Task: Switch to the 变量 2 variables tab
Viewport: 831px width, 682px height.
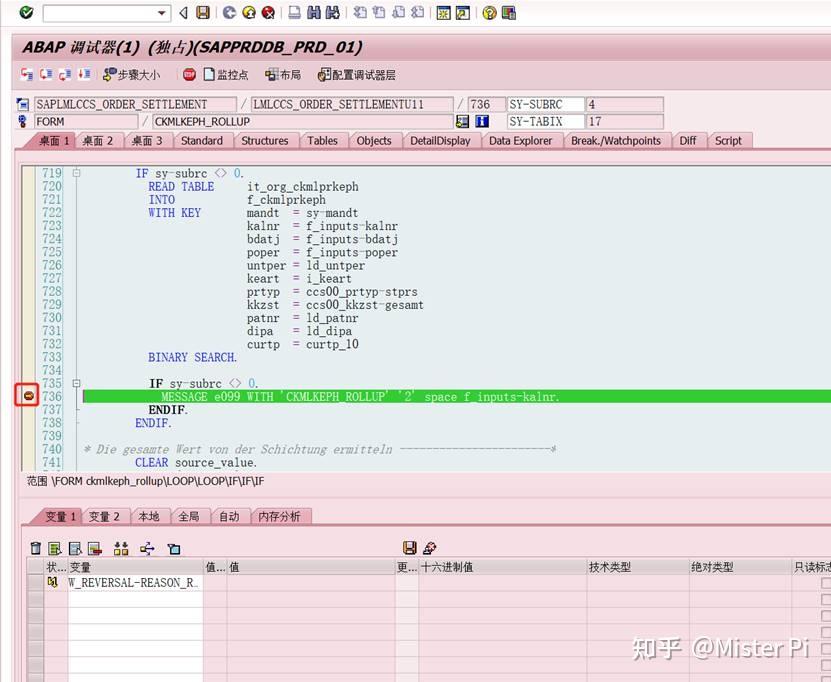Action: click(x=104, y=517)
